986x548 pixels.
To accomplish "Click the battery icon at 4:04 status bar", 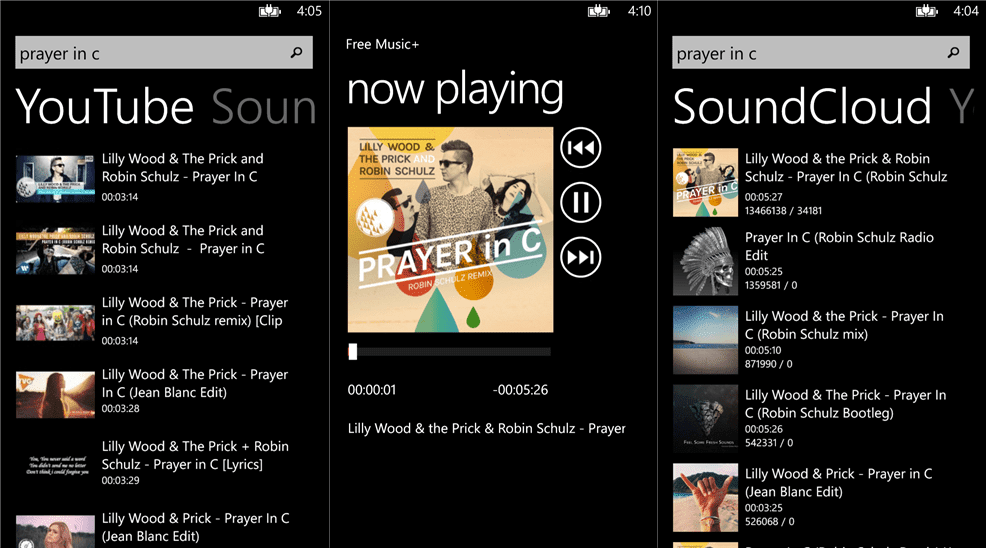I will coord(926,11).
